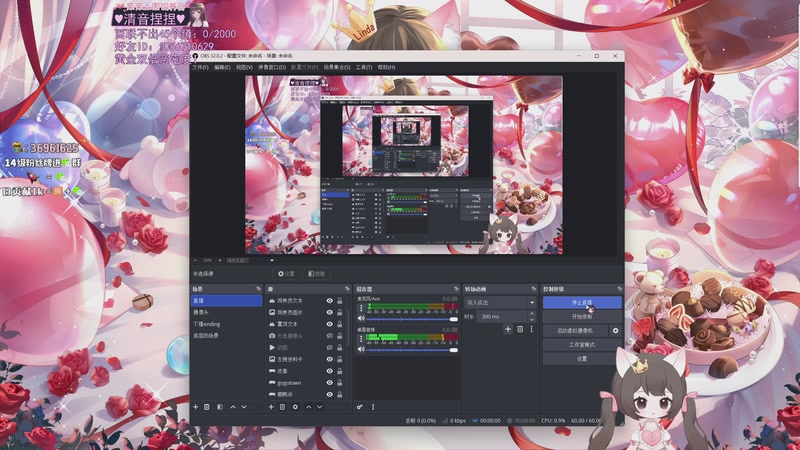
Task: Click 开始录制 start recording button
Action: pos(582,317)
